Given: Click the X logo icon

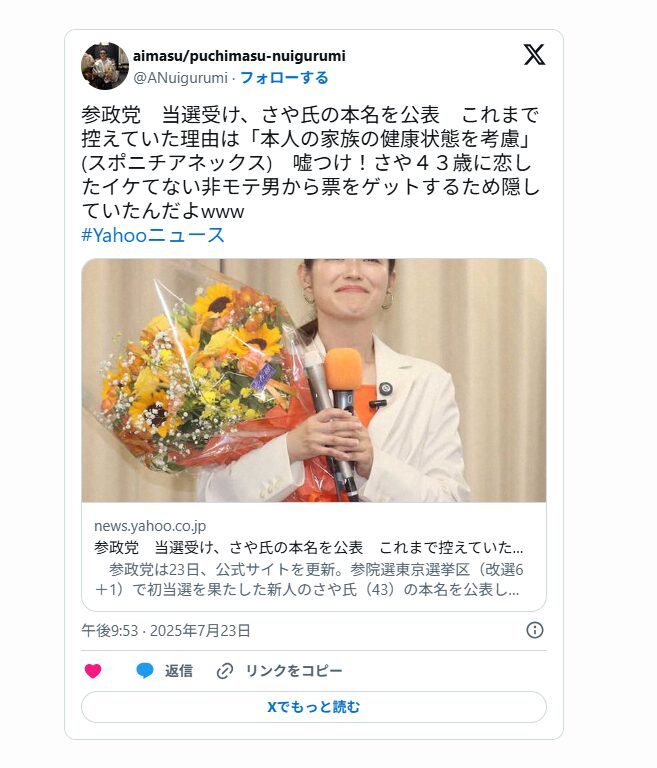Looking at the screenshot, I should (534, 54).
